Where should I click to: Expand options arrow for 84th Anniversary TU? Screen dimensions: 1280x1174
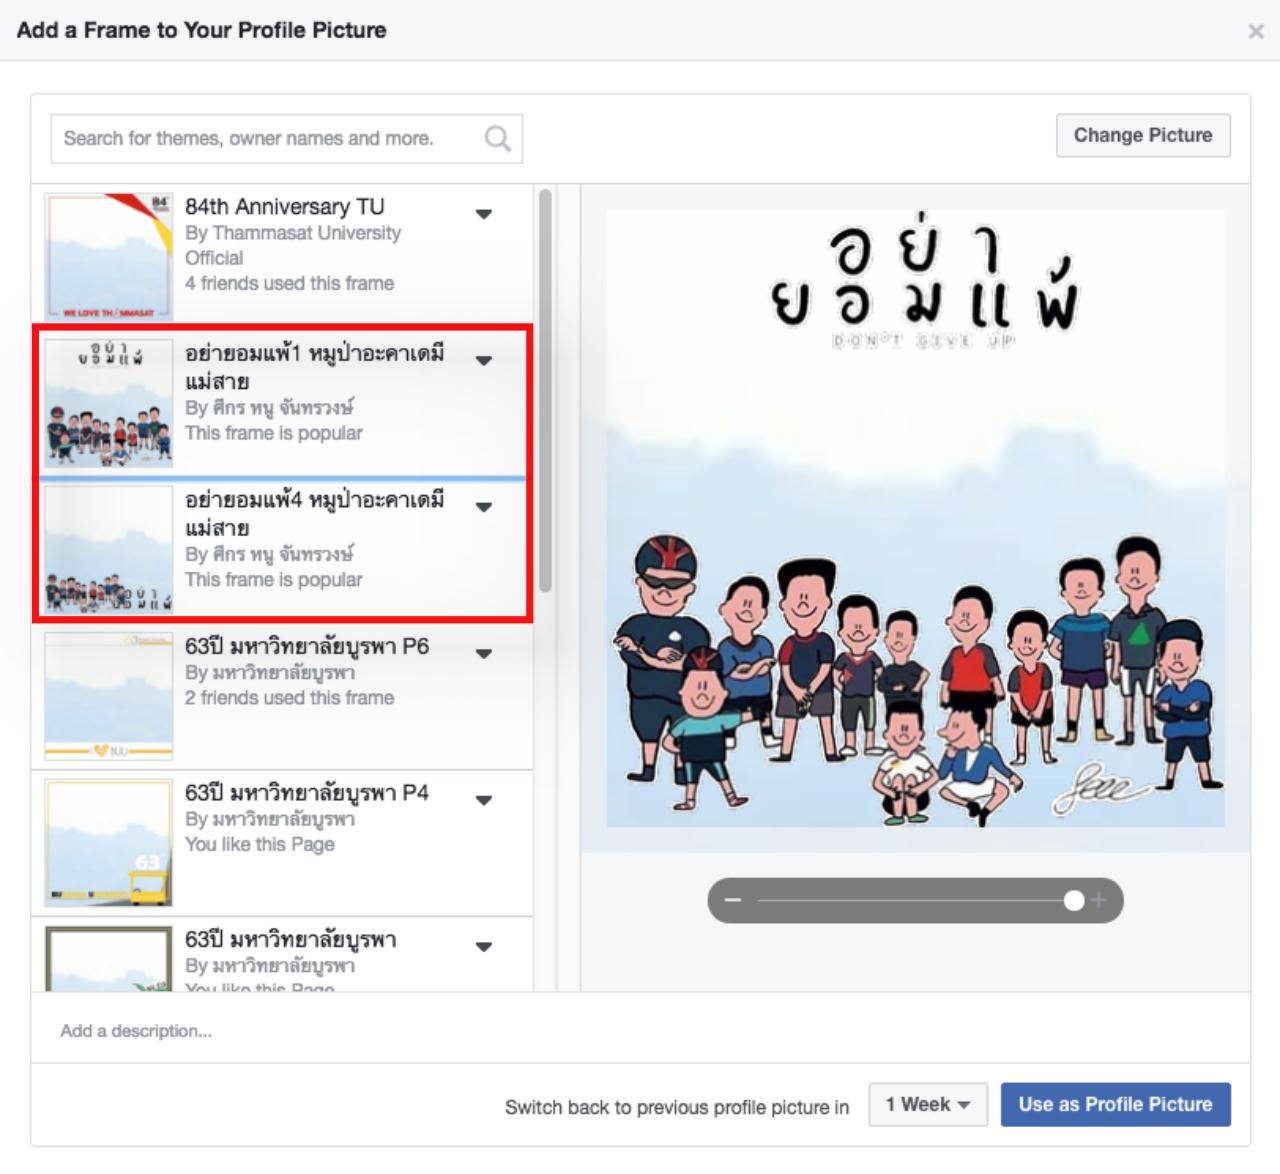click(x=484, y=214)
